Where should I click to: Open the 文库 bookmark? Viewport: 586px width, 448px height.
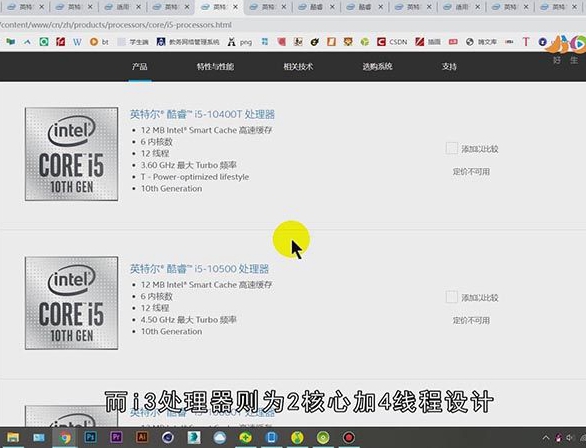[x=481, y=42]
